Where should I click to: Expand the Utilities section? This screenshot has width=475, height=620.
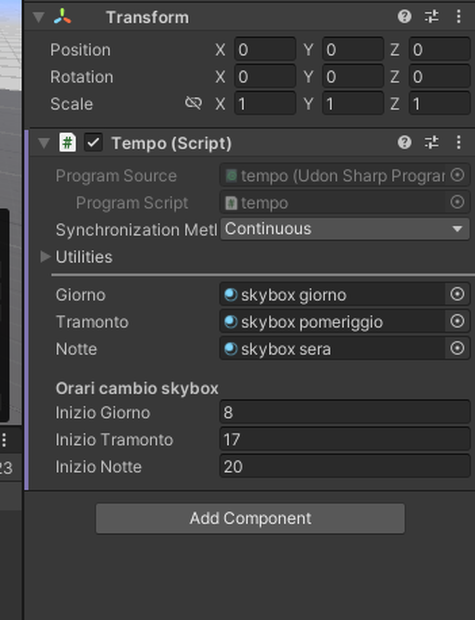[x=45, y=257]
